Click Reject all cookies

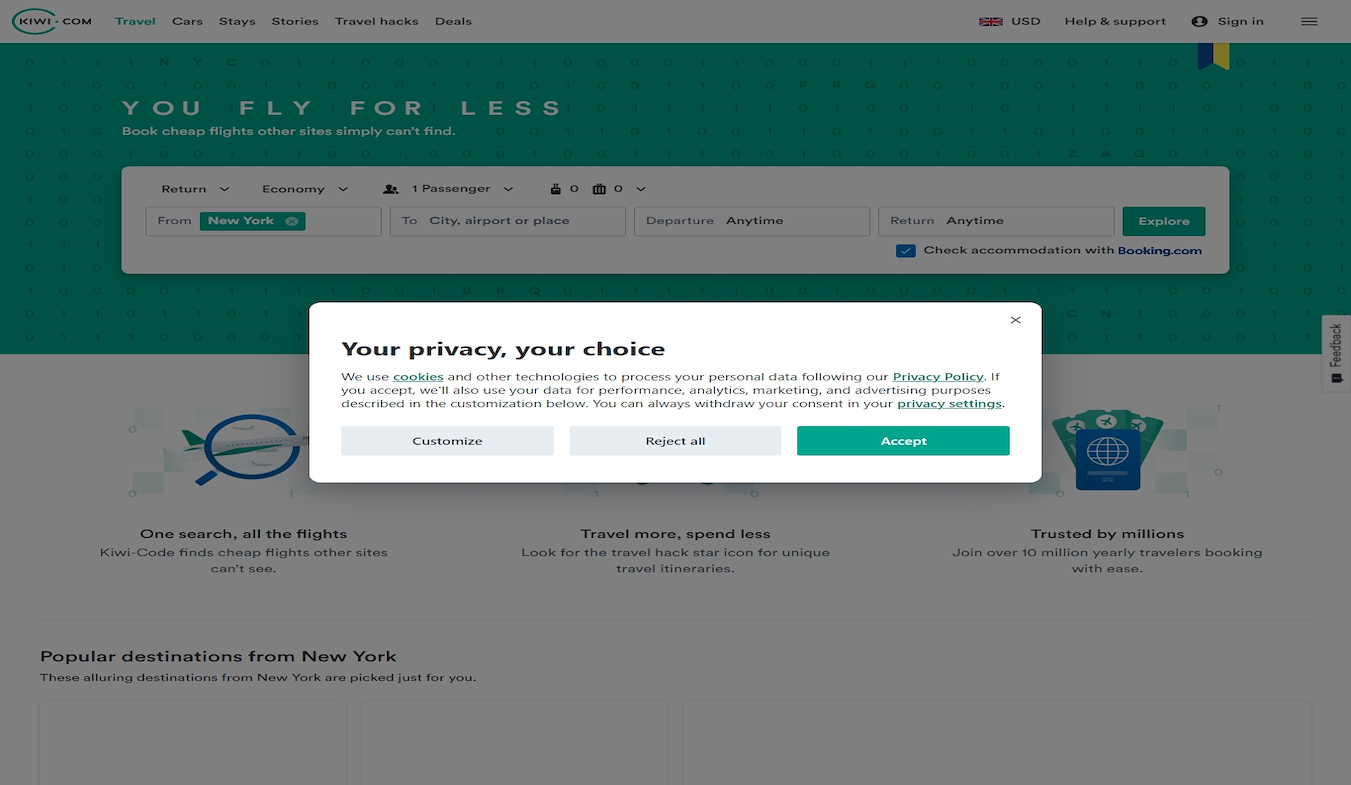point(675,441)
